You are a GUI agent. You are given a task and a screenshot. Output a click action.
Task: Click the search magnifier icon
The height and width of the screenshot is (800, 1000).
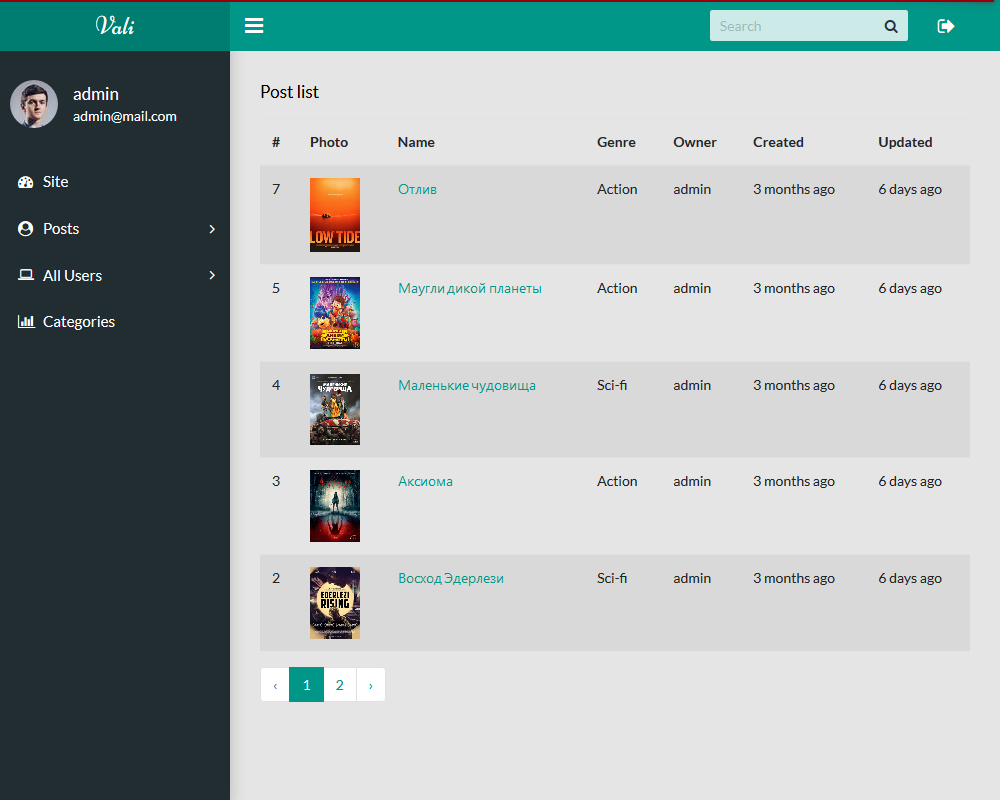pyautogui.click(x=891, y=26)
